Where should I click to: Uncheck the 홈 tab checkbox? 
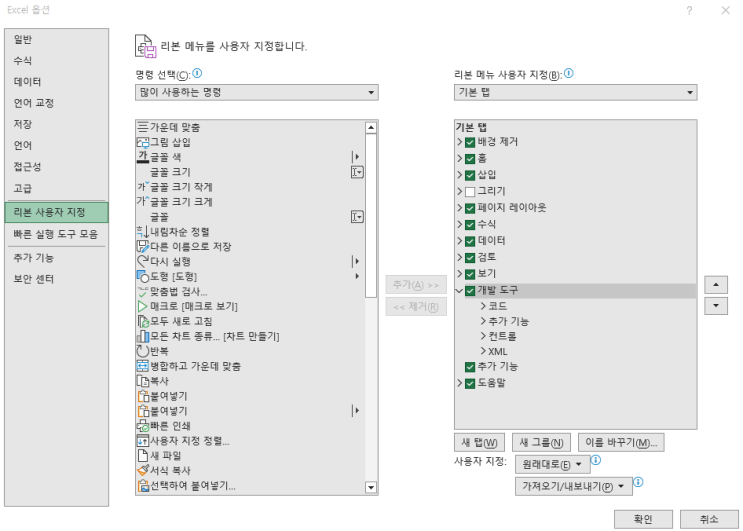(x=470, y=159)
